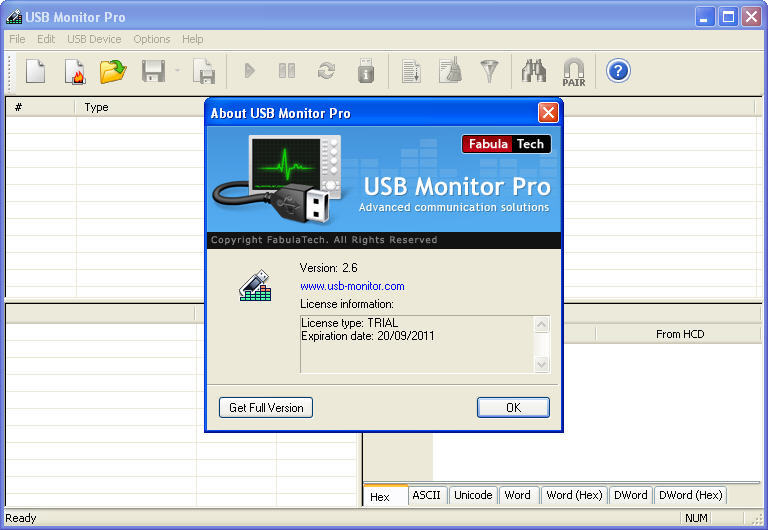Open the Help menu
This screenshot has width=768, height=530.
click(192, 39)
